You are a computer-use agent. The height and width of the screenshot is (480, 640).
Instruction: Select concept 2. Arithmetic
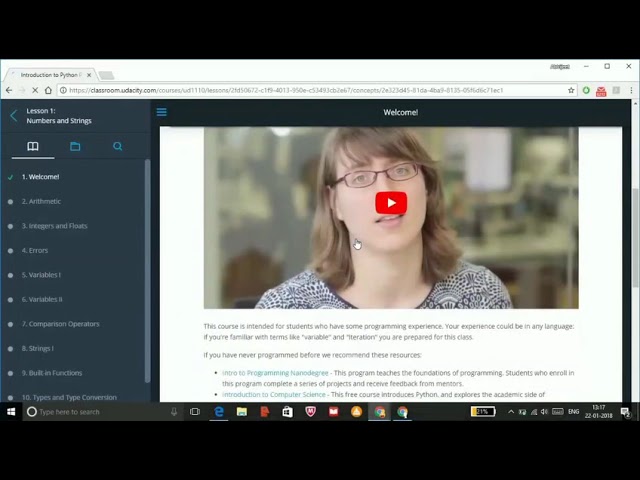pyautogui.click(x=41, y=201)
